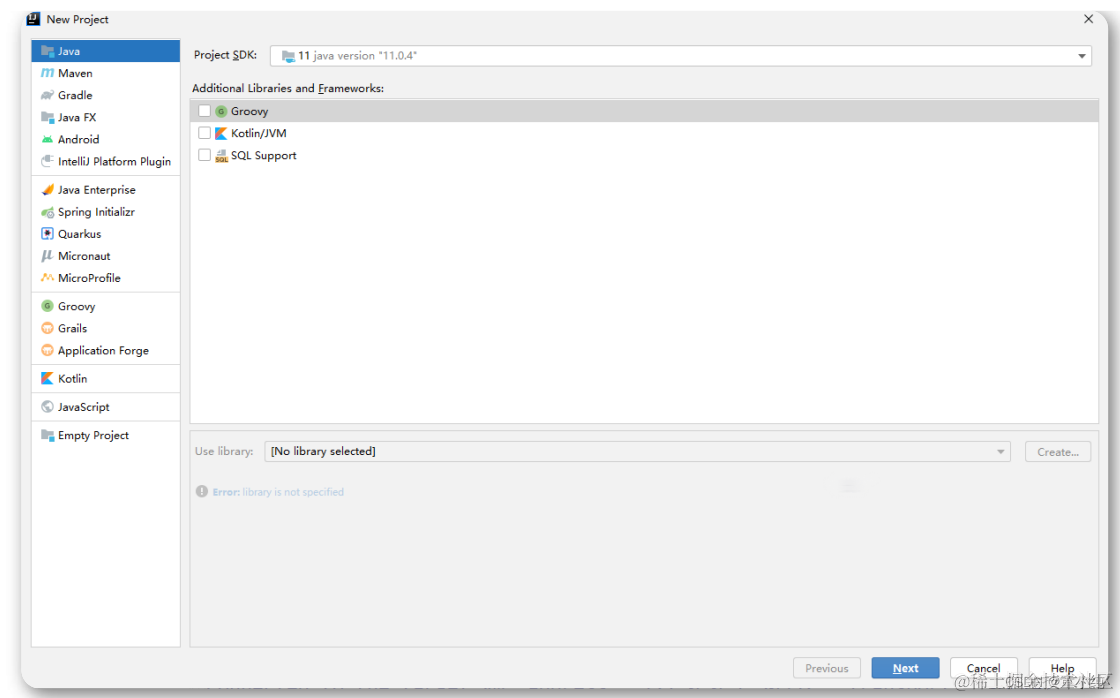1120x698 pixels.
Task: Click the JavaScript globe icon
Action: 47,407
